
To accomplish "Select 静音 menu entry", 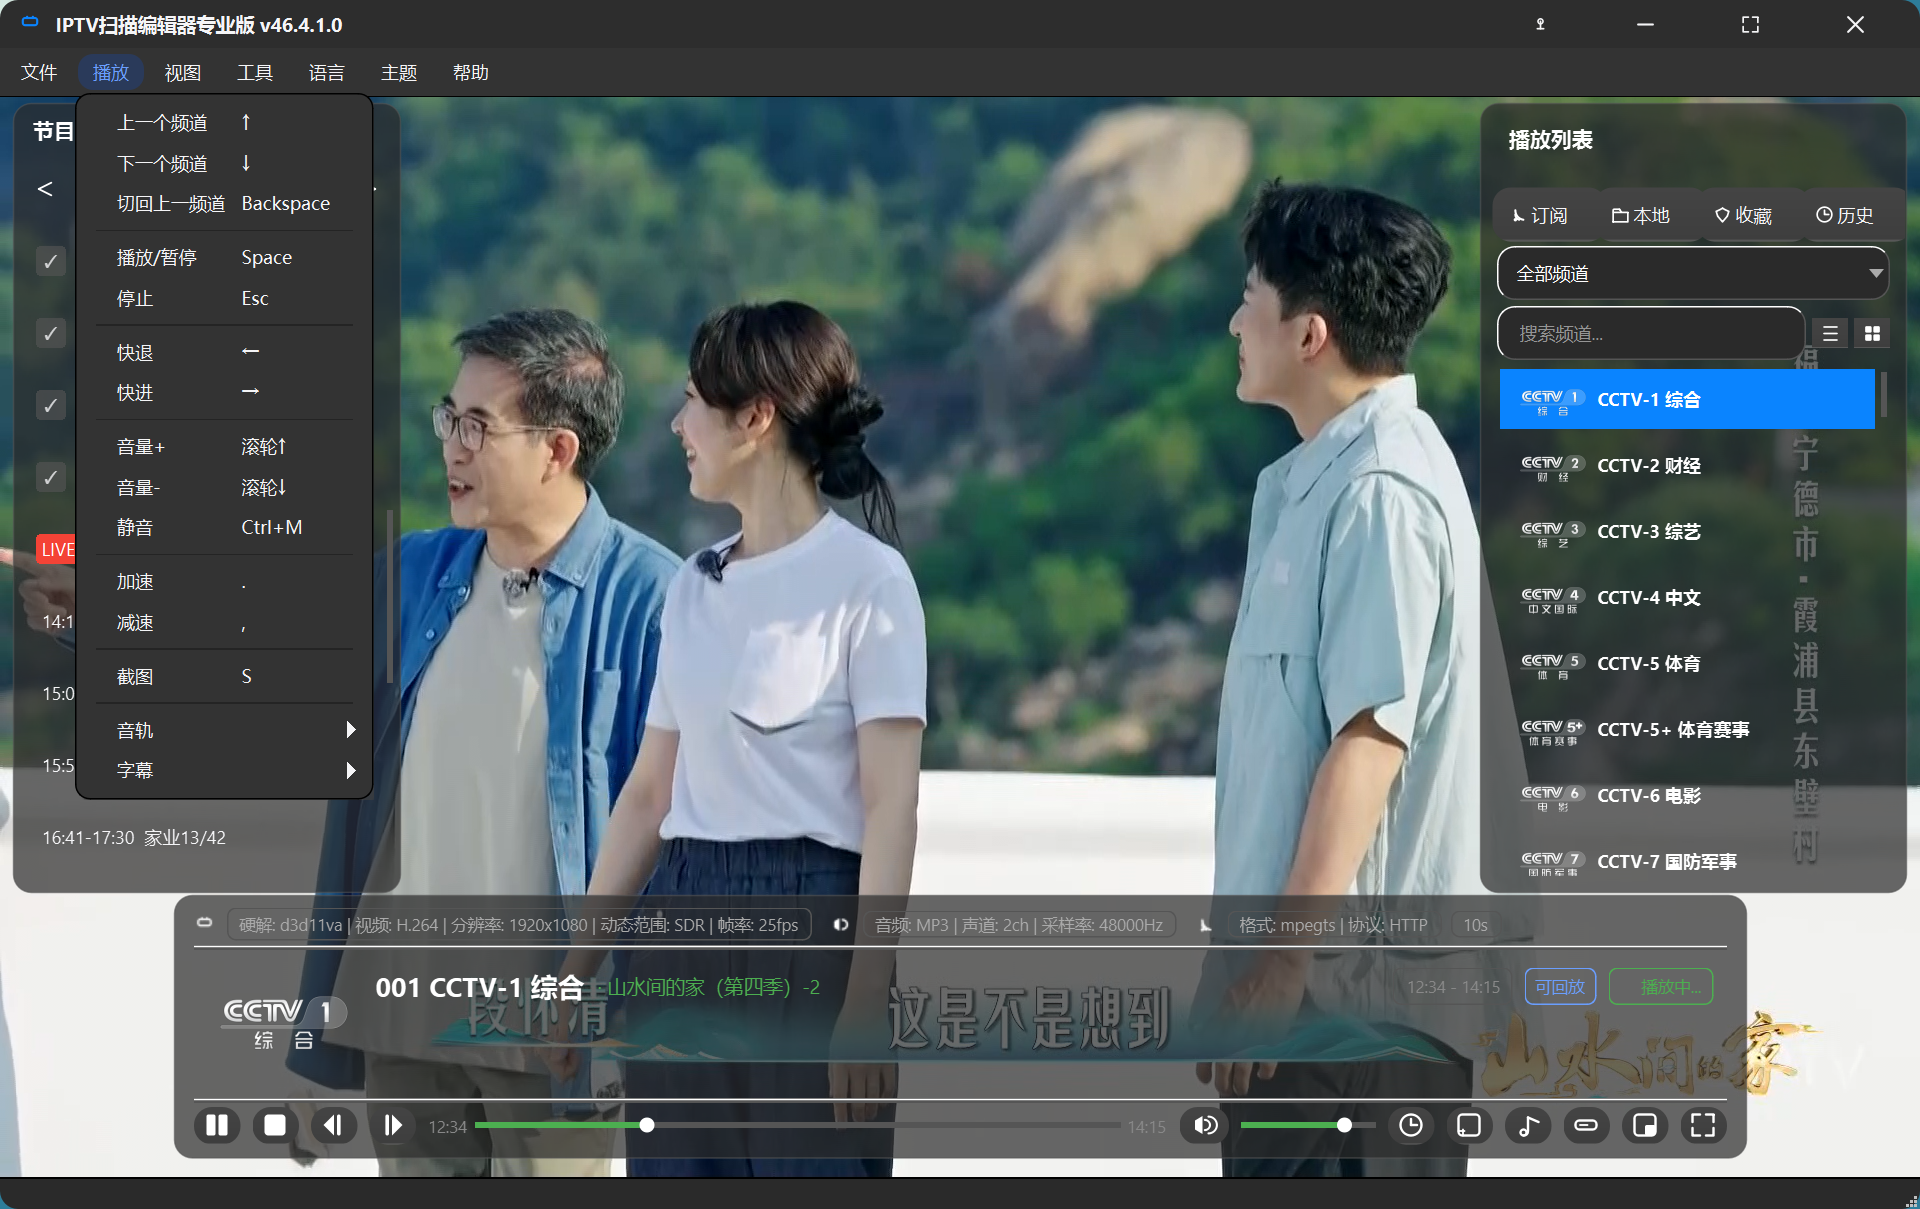I will pos(225,527).
